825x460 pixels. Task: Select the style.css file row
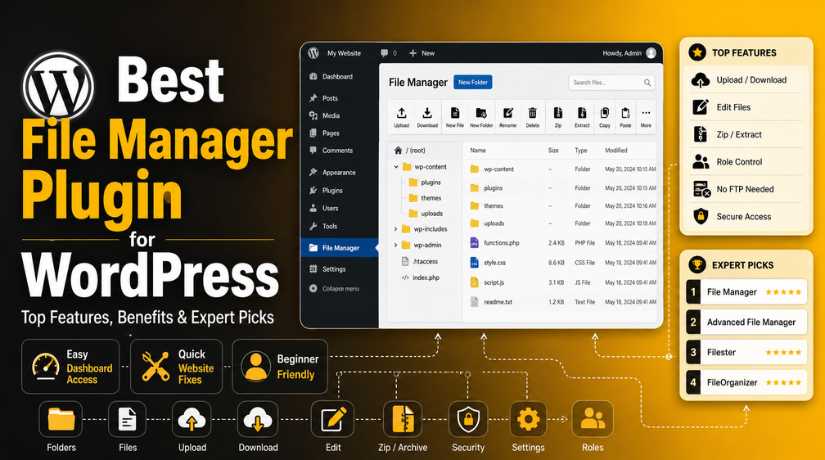(562, 262)
